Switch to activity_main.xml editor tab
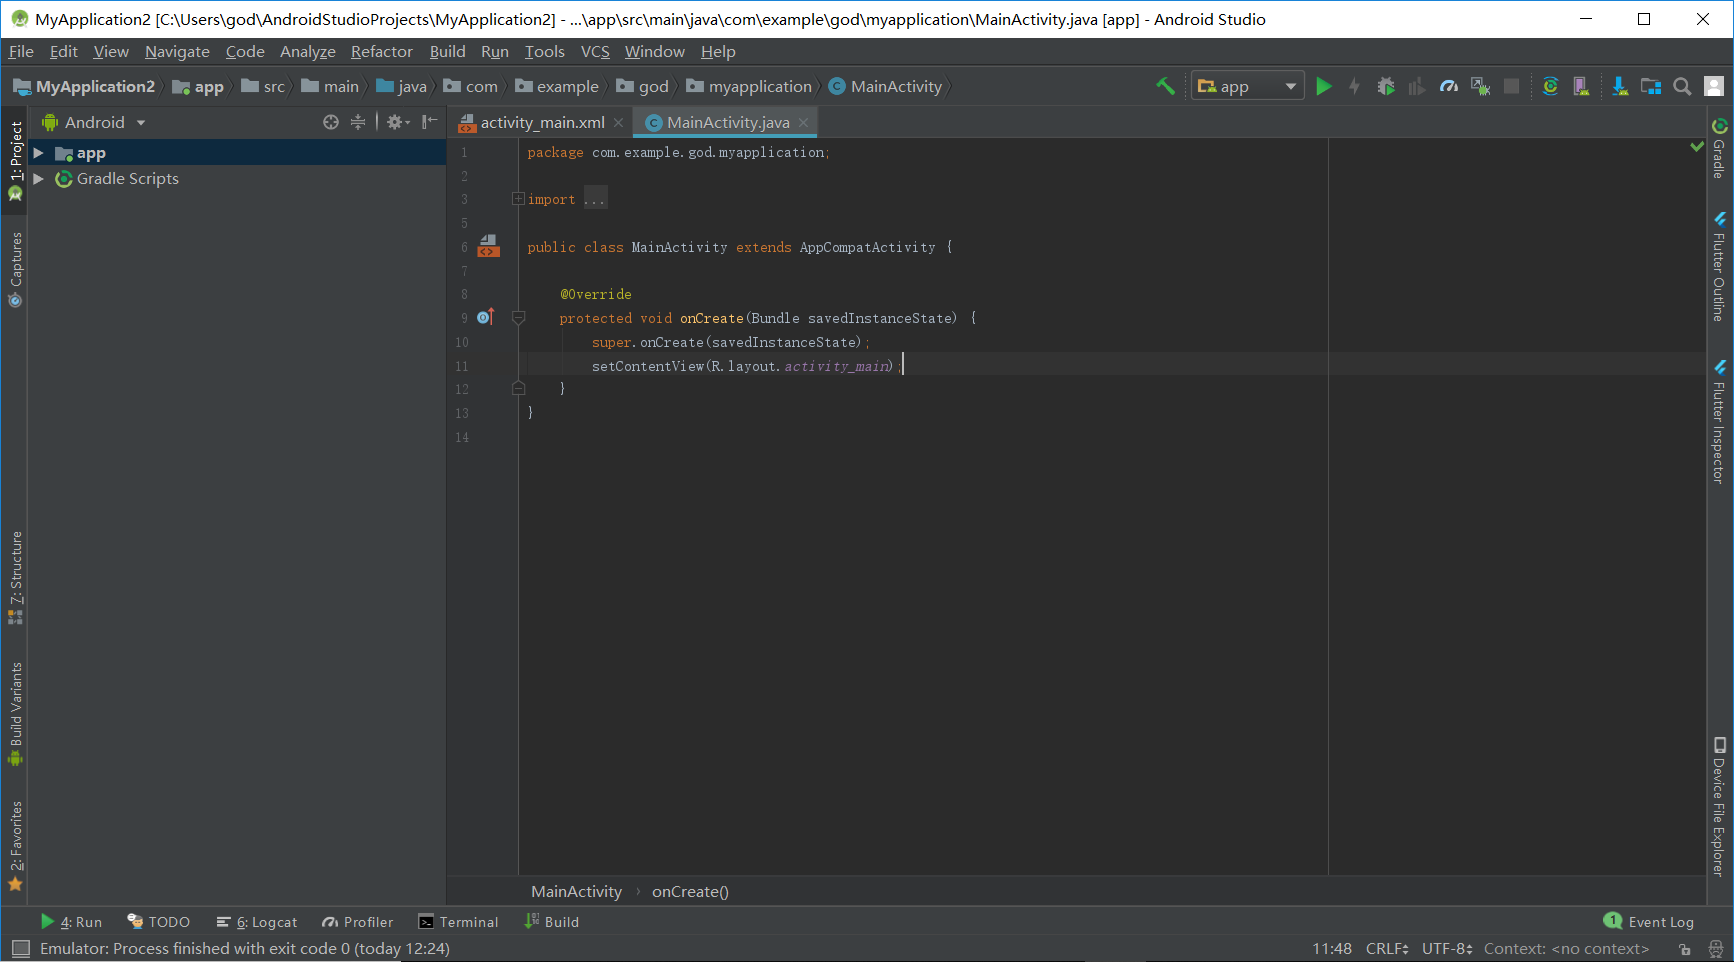This screenshot has width=1734, height=962. (541, 122)
